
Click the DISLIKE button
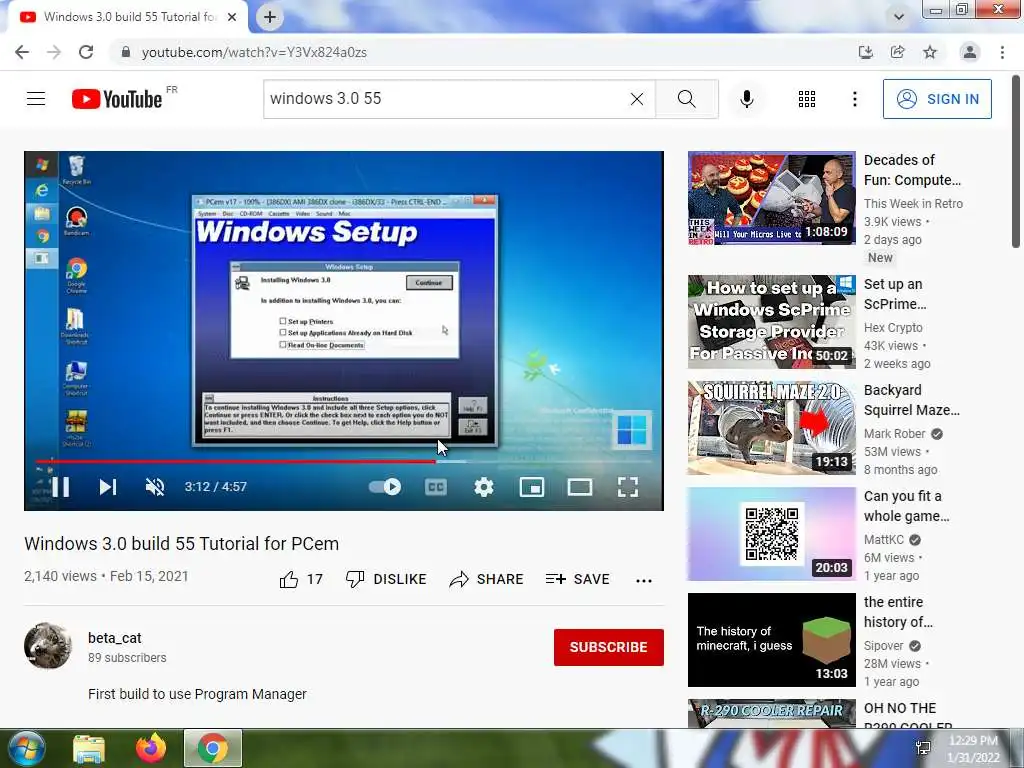386,579
